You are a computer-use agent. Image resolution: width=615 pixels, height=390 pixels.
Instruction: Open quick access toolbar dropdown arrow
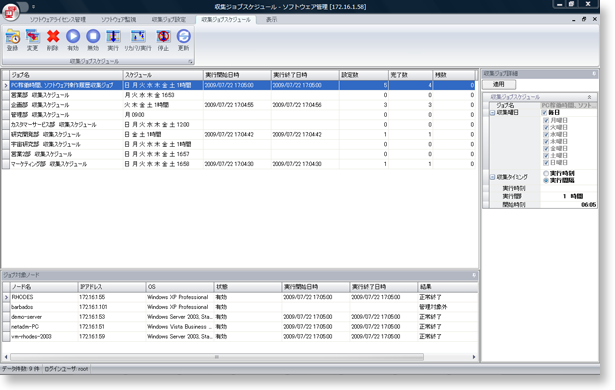(x=34, y=7)
